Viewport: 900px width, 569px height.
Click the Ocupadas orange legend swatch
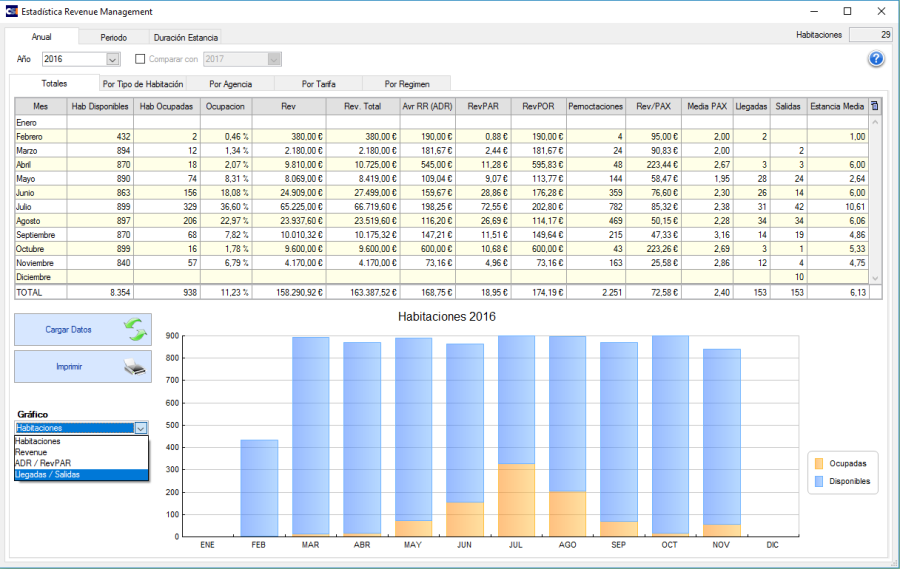click(819, 463)
